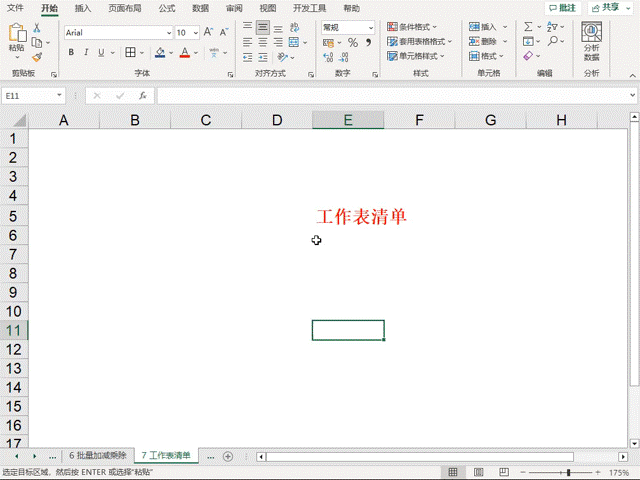Open 单元格样式 cell styles menu

pyautogui.click(x=416, y=56)
